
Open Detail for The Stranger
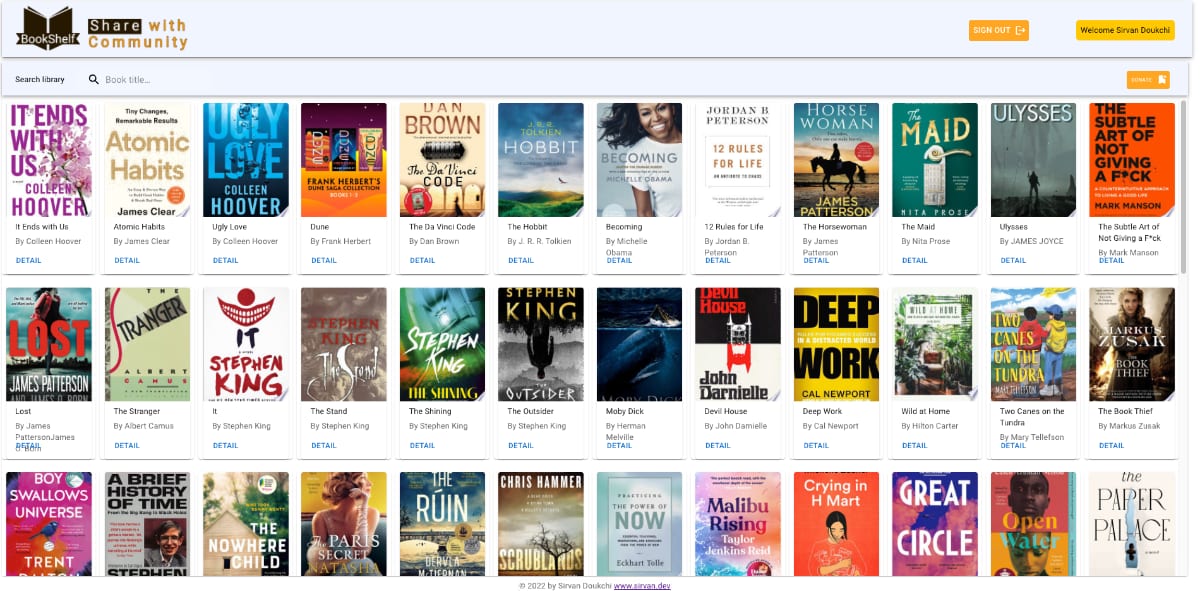127,445
